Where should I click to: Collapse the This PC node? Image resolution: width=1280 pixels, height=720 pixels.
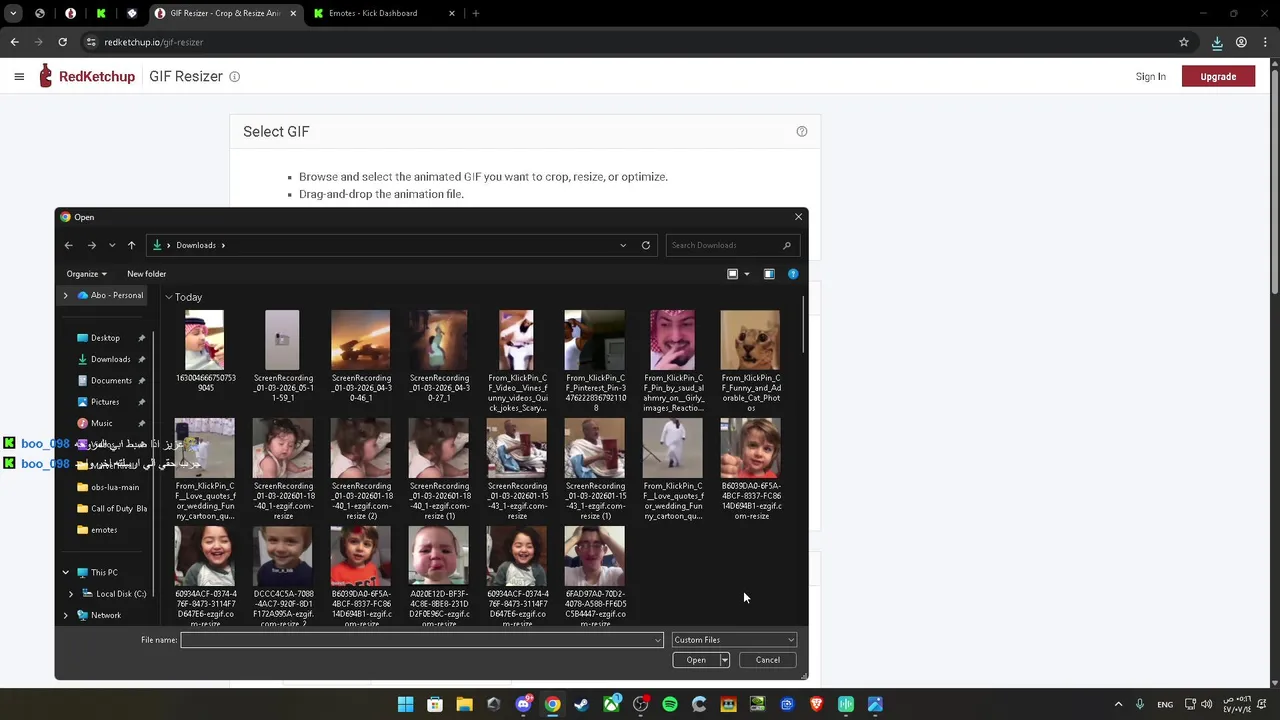coord(66,573)
